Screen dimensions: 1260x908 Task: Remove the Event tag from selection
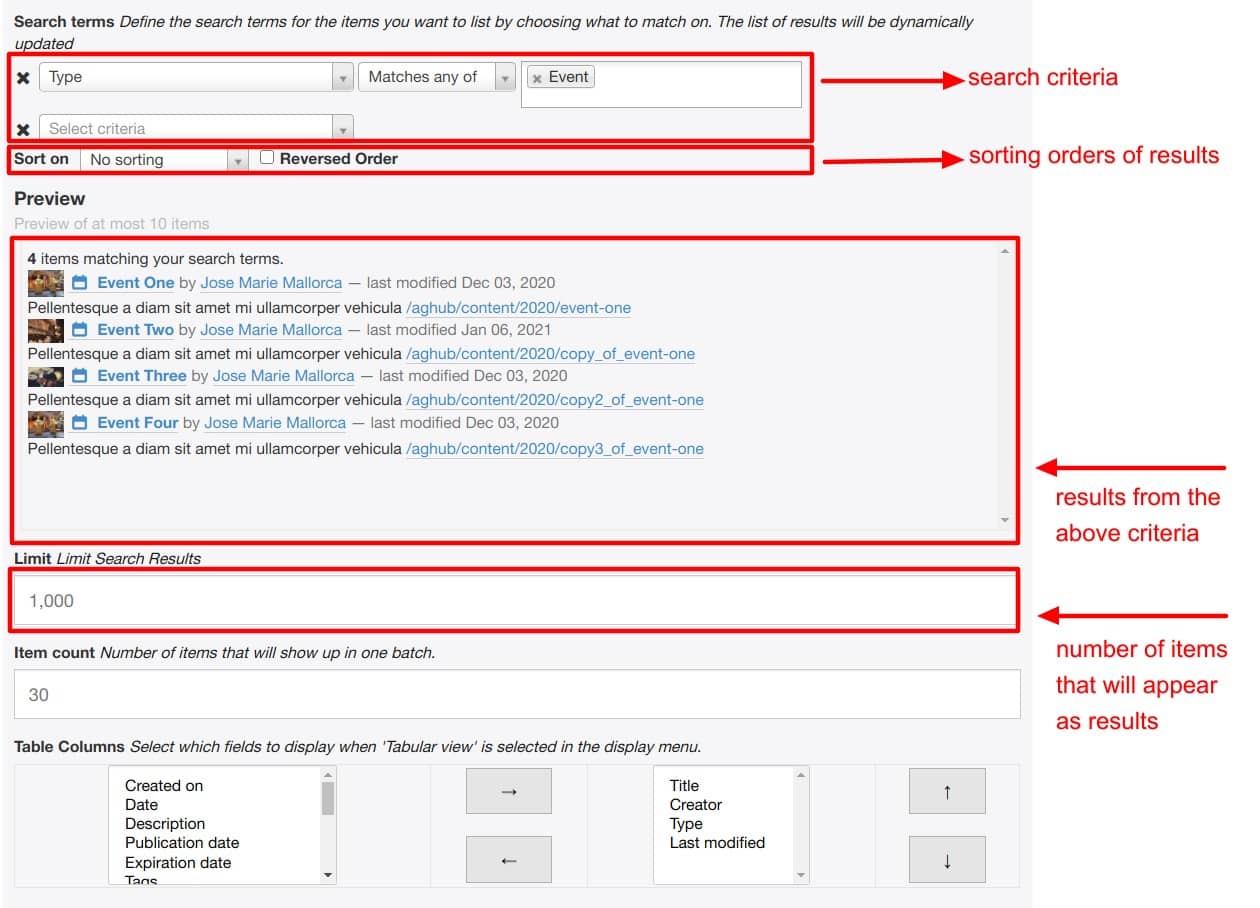coord(537,78)
